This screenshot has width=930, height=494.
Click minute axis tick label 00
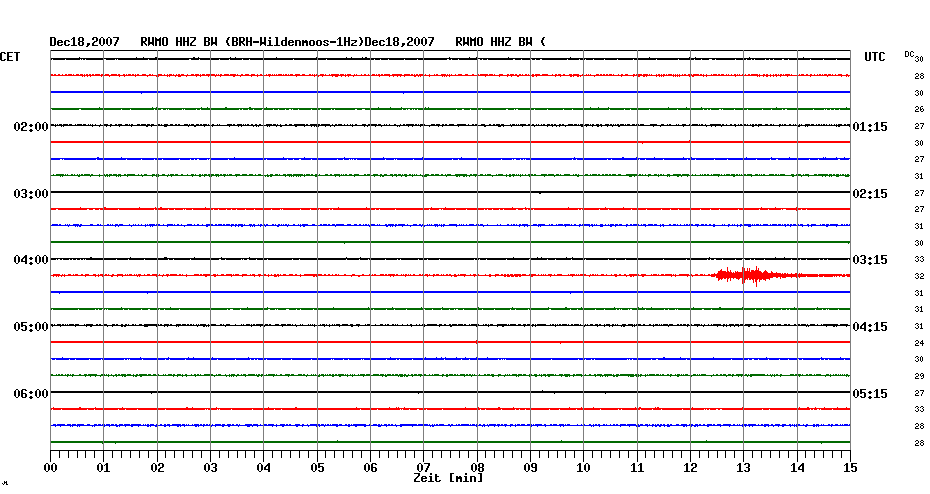click(50, 468)
